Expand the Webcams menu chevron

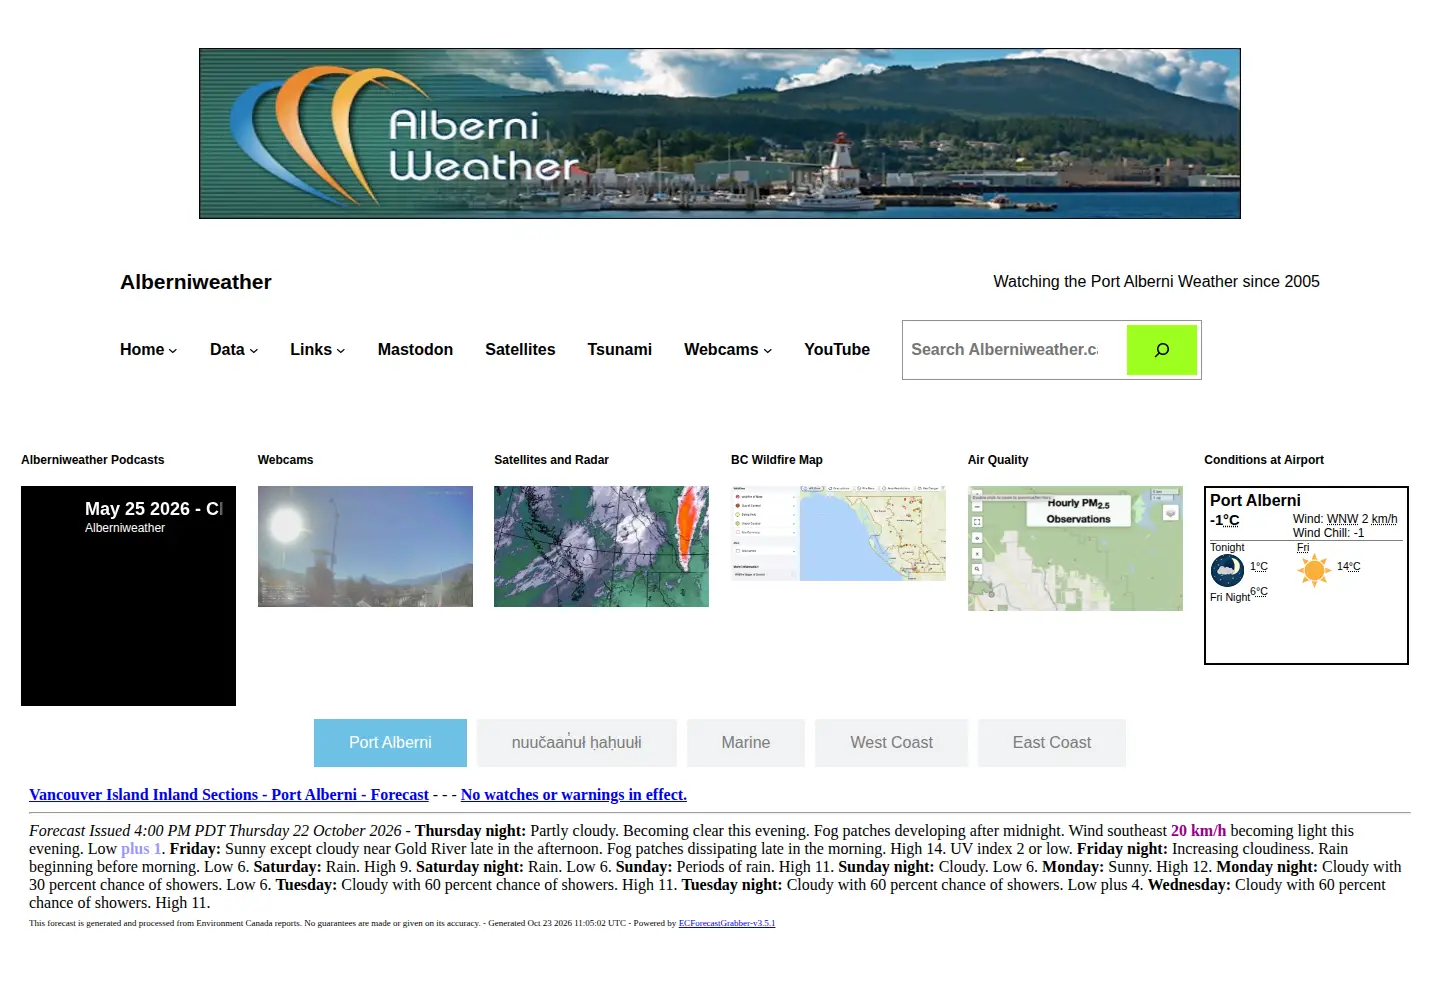[767, 351]
